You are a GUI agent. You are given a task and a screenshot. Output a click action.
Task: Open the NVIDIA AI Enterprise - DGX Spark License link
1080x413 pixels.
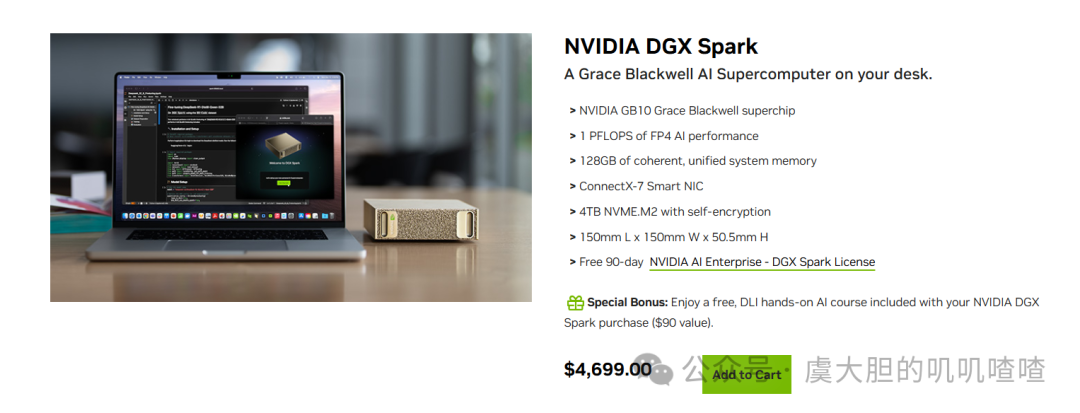coord(762,262)
